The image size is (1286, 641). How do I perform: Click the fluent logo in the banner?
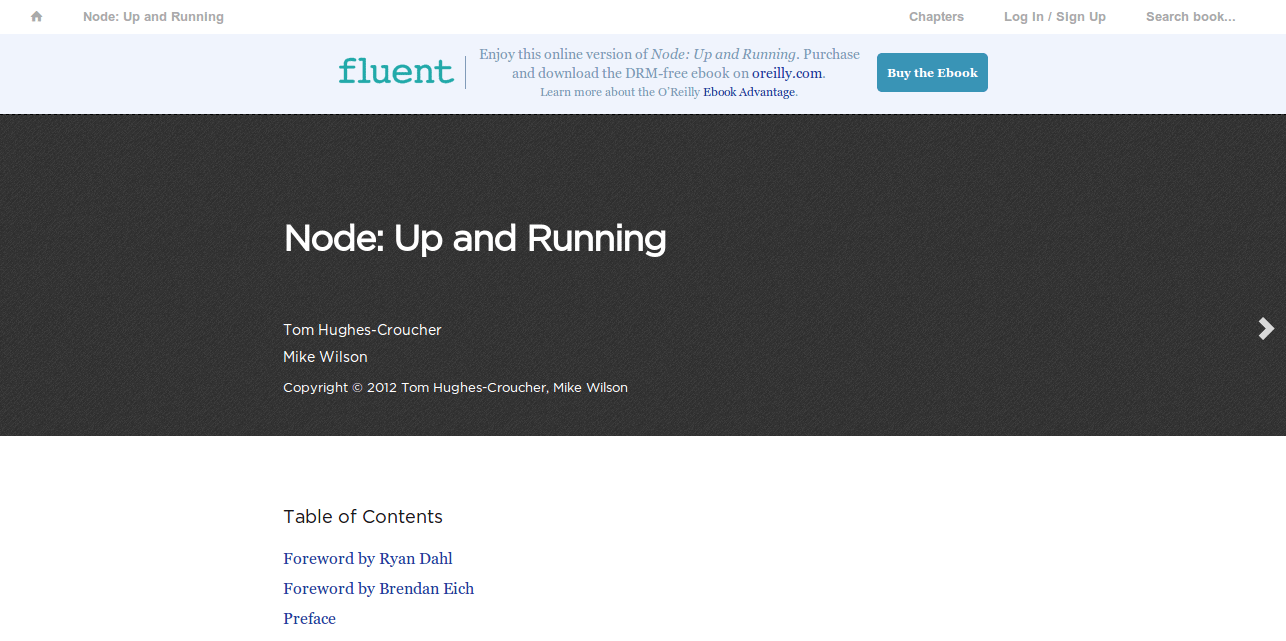pos(396,71)
